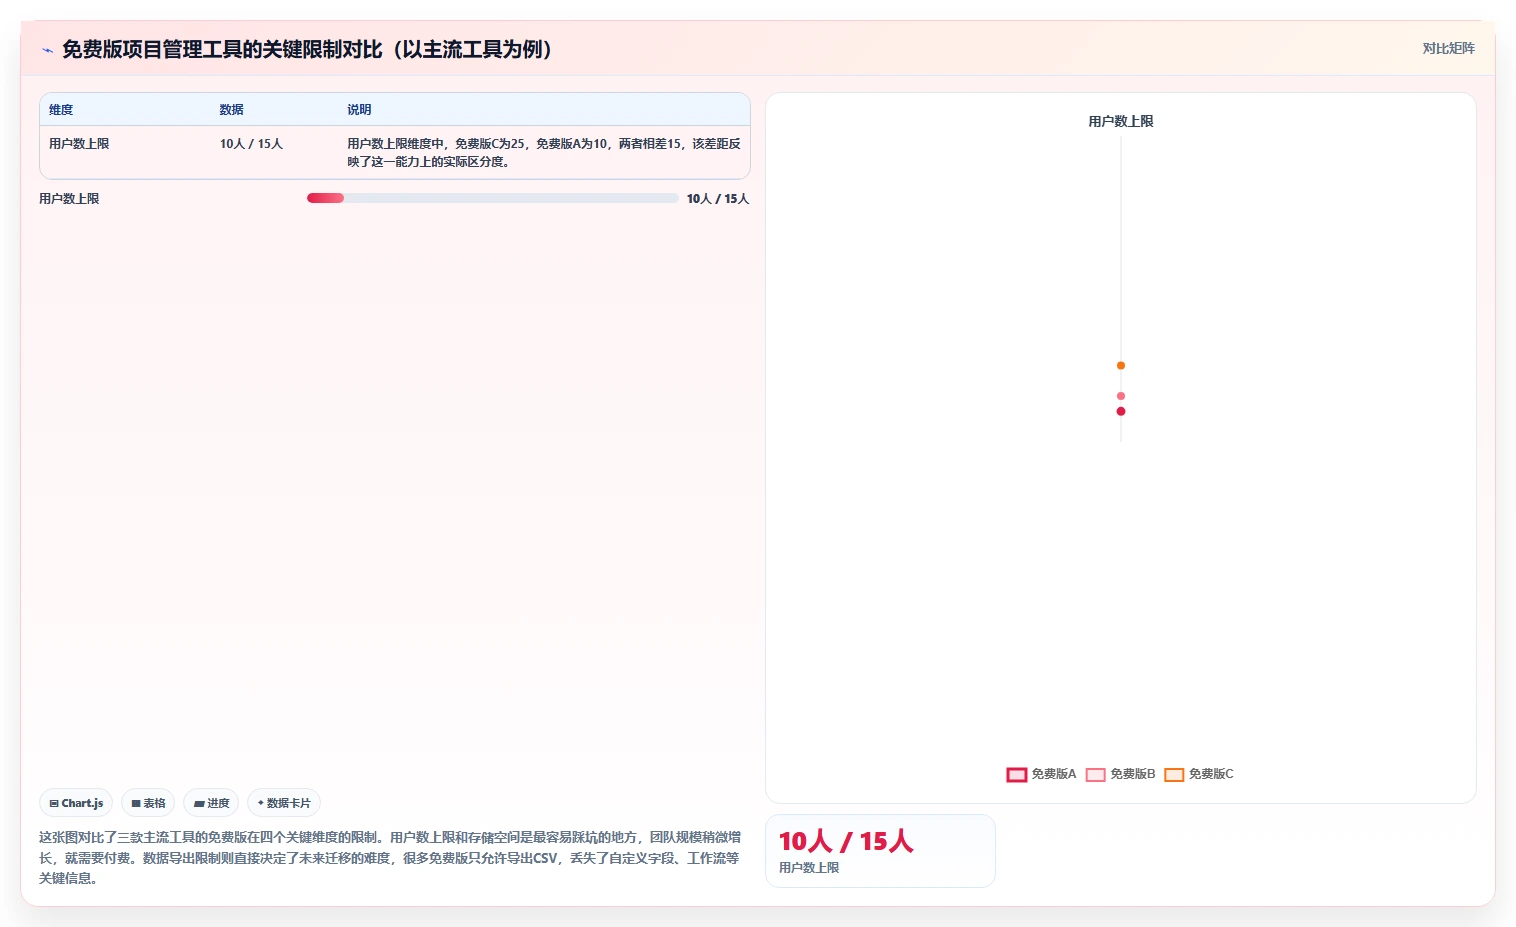Click the summary paragraph below the tags
The image size is (1516, 927).
(x=391, y=858)
